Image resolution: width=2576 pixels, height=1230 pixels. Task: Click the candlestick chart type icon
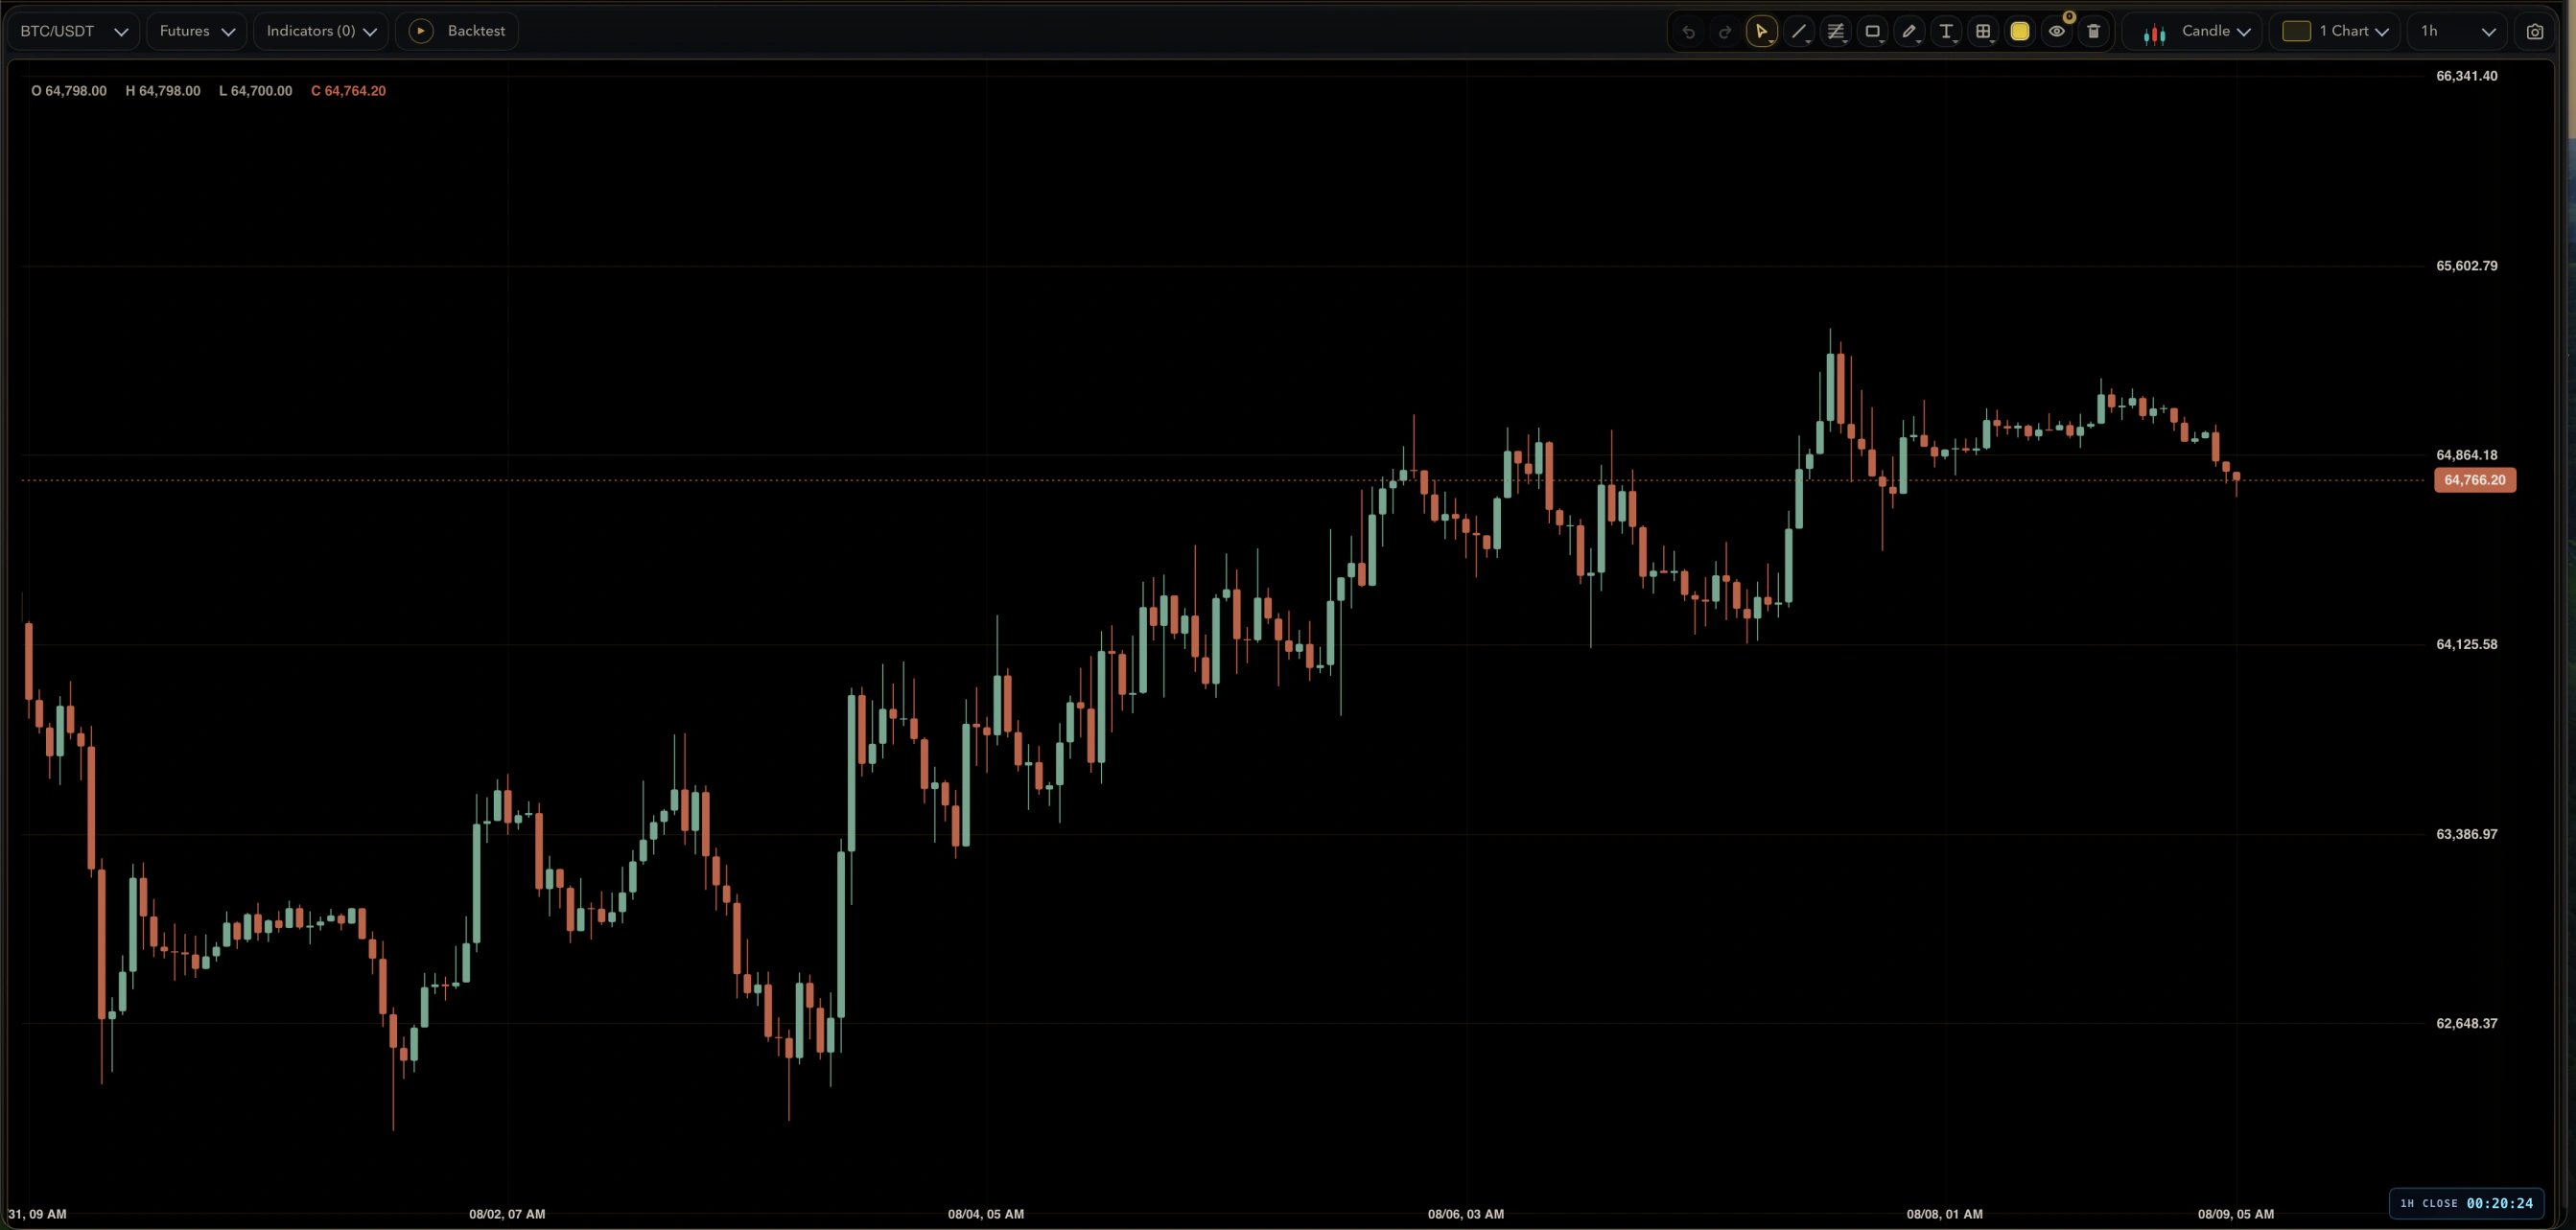point(2155,33)
